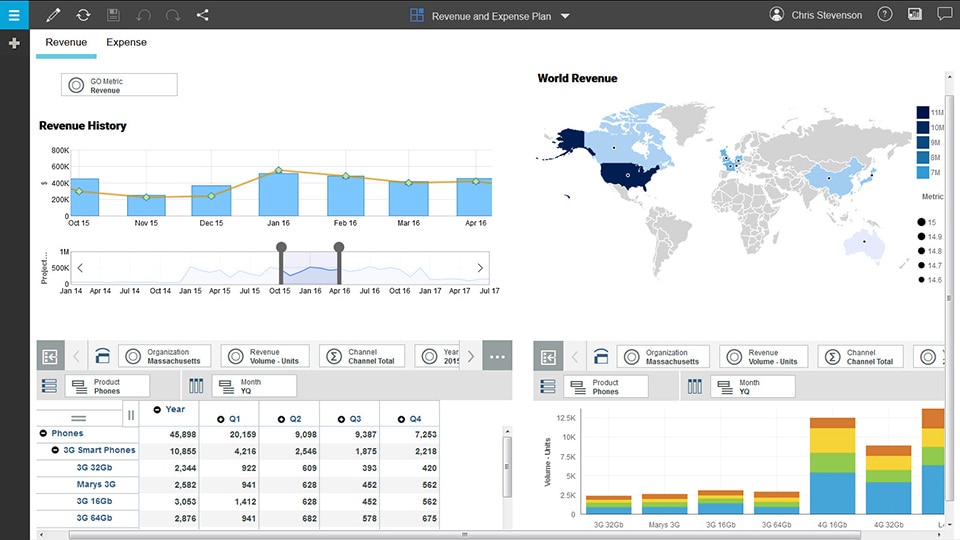
Task: Click the refresh icon in top toolbar
Action: [83, 15]
